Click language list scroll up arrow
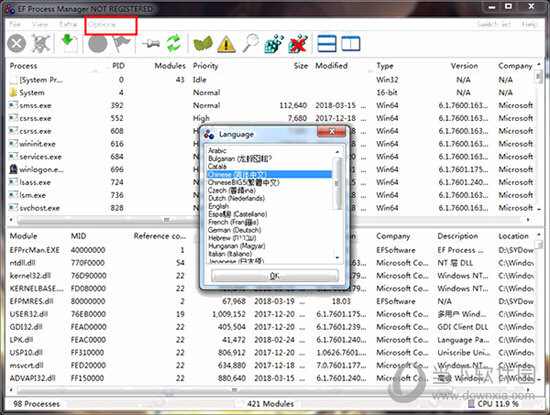 337,152
